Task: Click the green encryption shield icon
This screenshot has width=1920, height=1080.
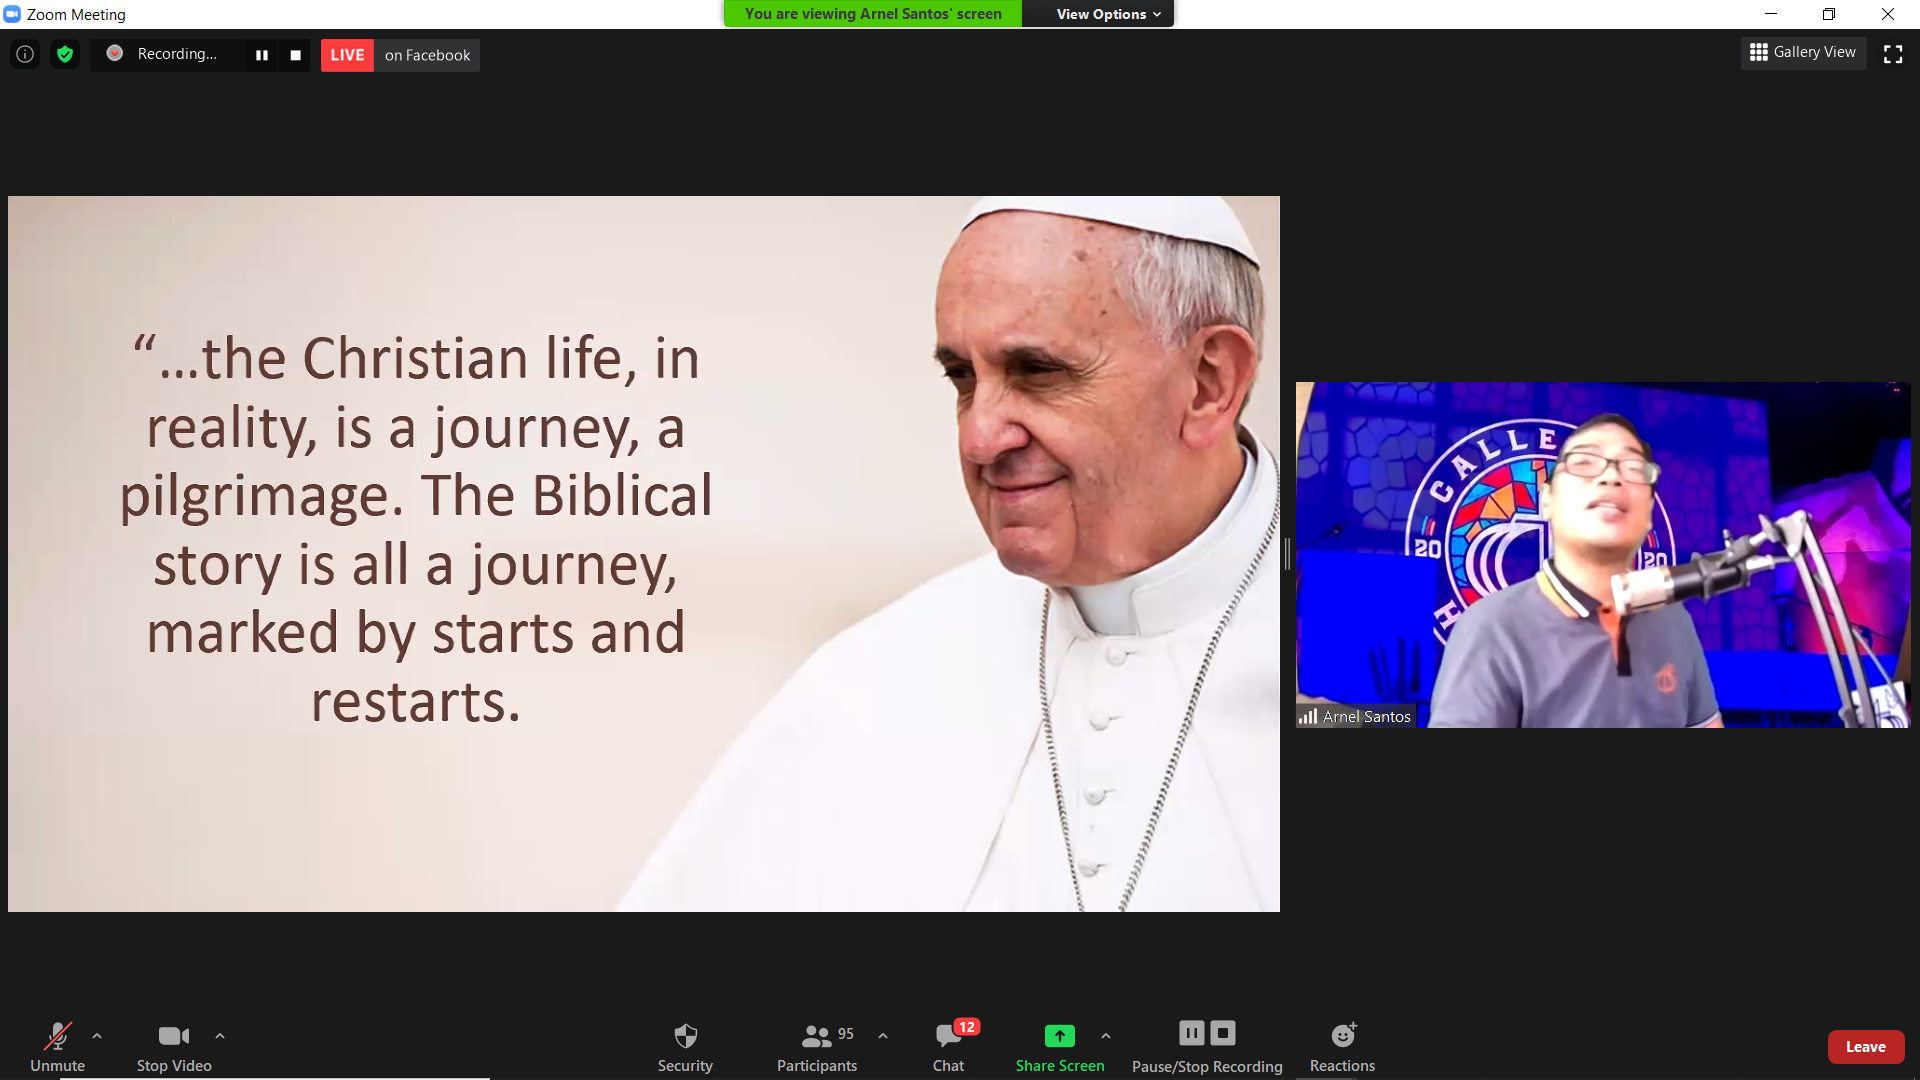Action: point(65,54)
